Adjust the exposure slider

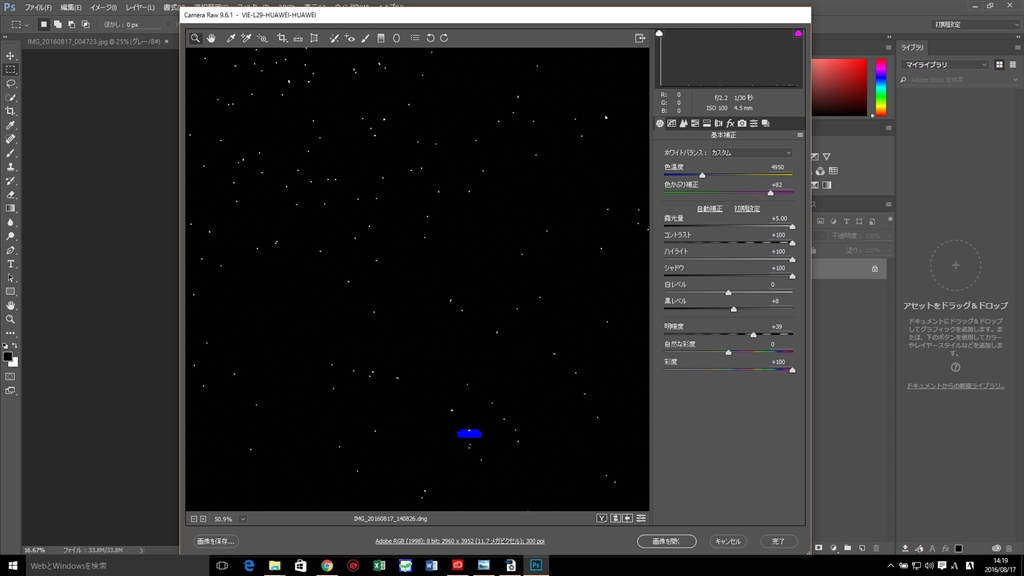[792, 227]
